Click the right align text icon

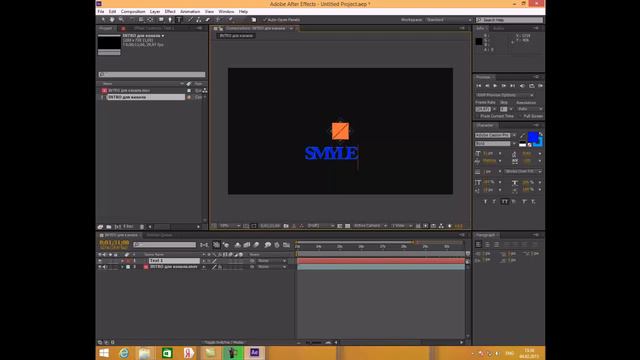496,244
